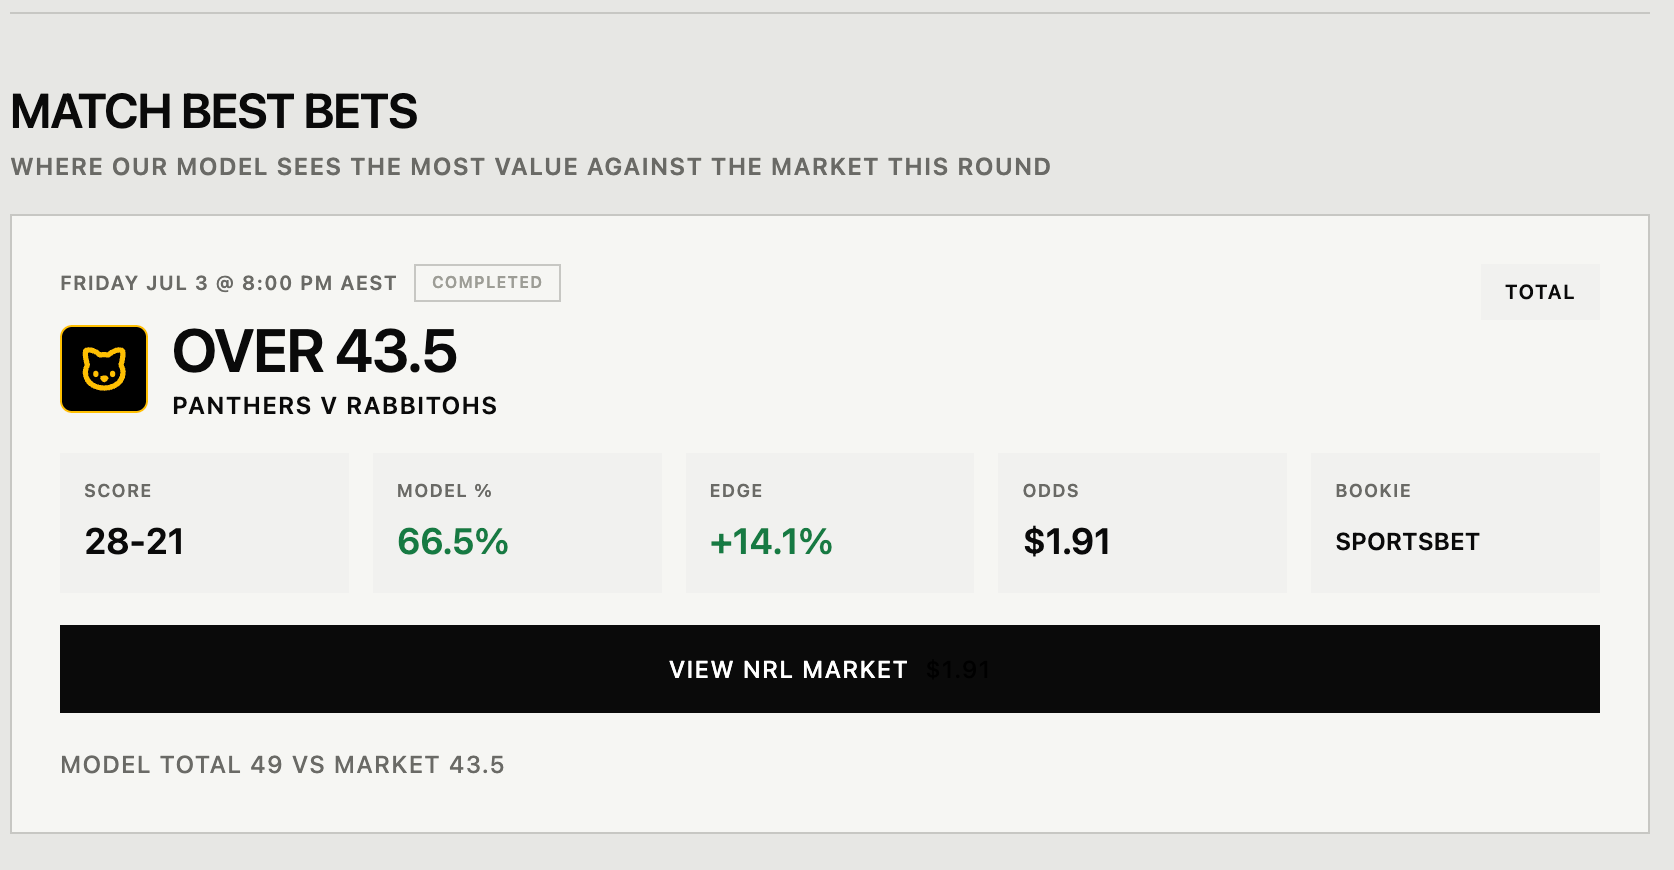Click the Model % card showing 66.5%

click(x=517, y=523)
